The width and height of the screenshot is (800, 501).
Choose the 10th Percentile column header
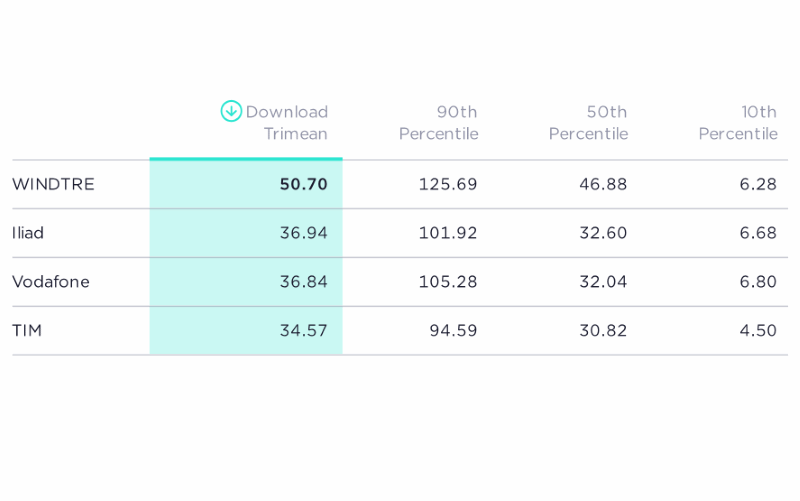tap(738, 123)
